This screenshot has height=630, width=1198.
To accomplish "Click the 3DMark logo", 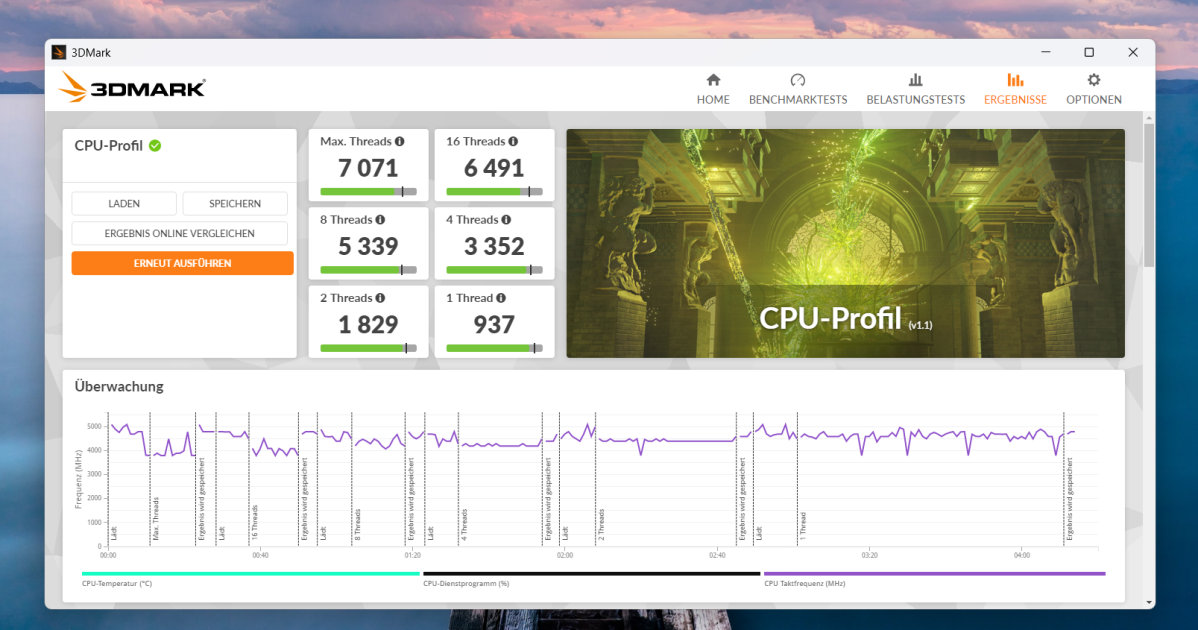I will (x=132, y=88).
